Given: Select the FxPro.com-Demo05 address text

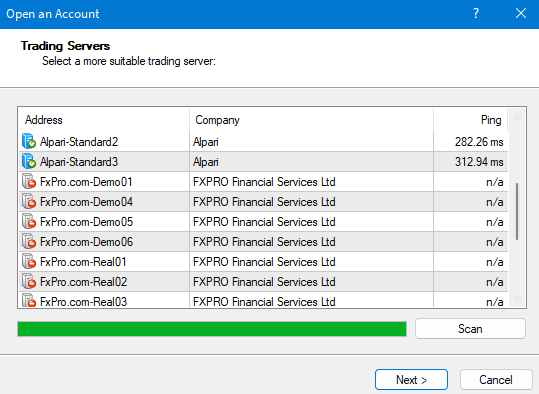Looking at the screenshot, I should (x=86, y=221).
